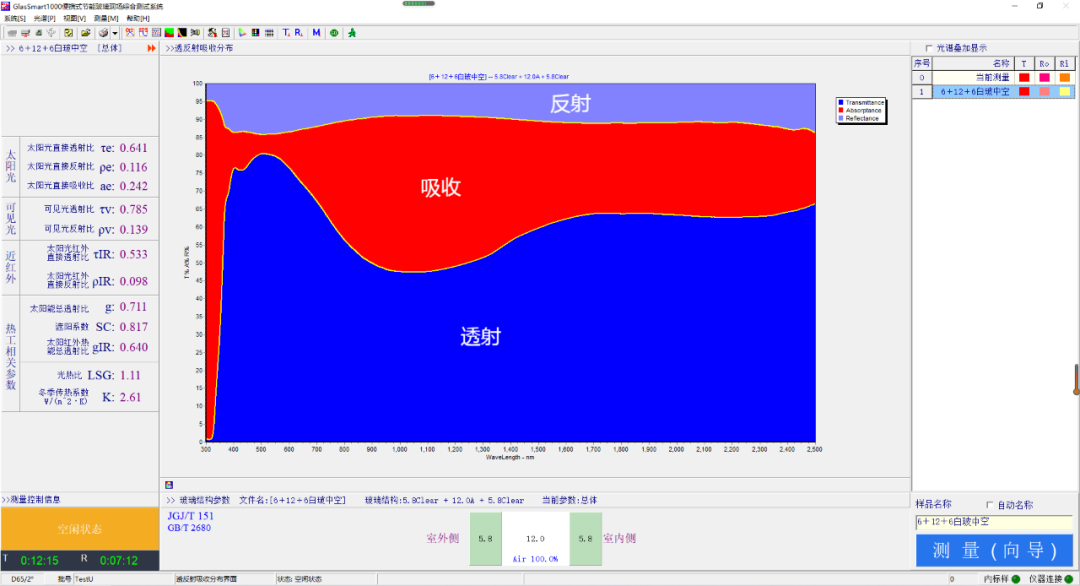This screenshot has width=1080, height=586.
Task: Click the blue T transmittance measure icon
Action: (287, 32)
